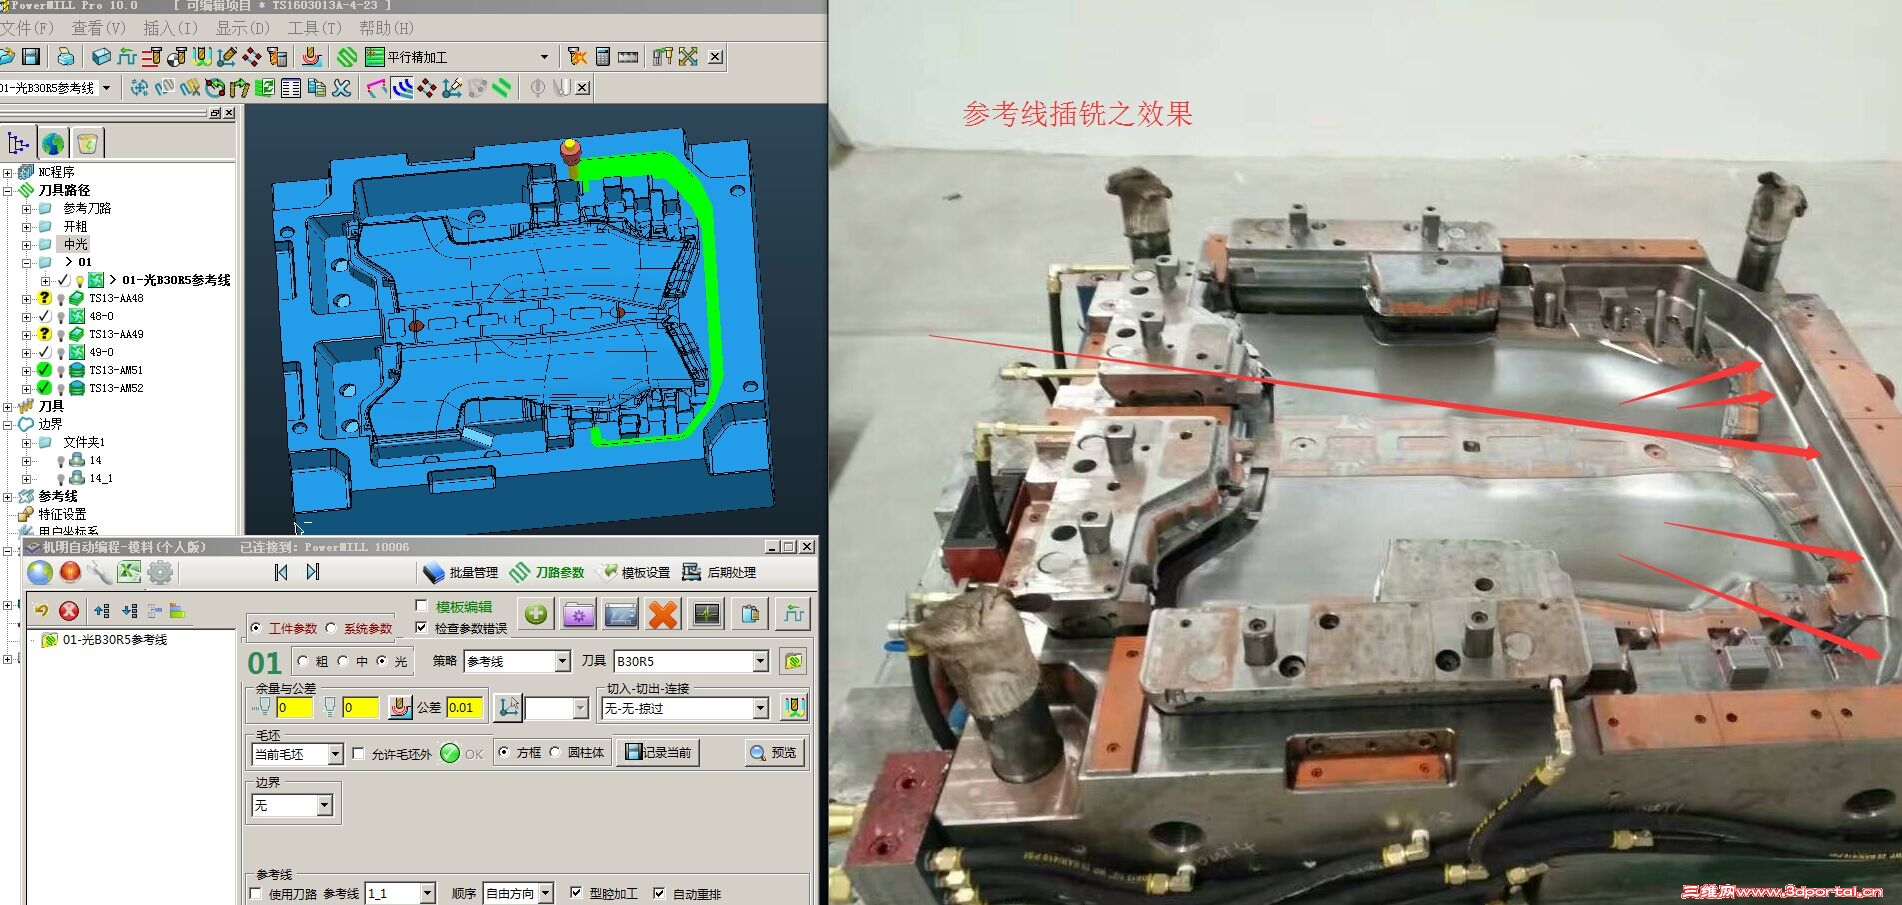Open the 边界 boundary dropdown

(x=324, y=805)
